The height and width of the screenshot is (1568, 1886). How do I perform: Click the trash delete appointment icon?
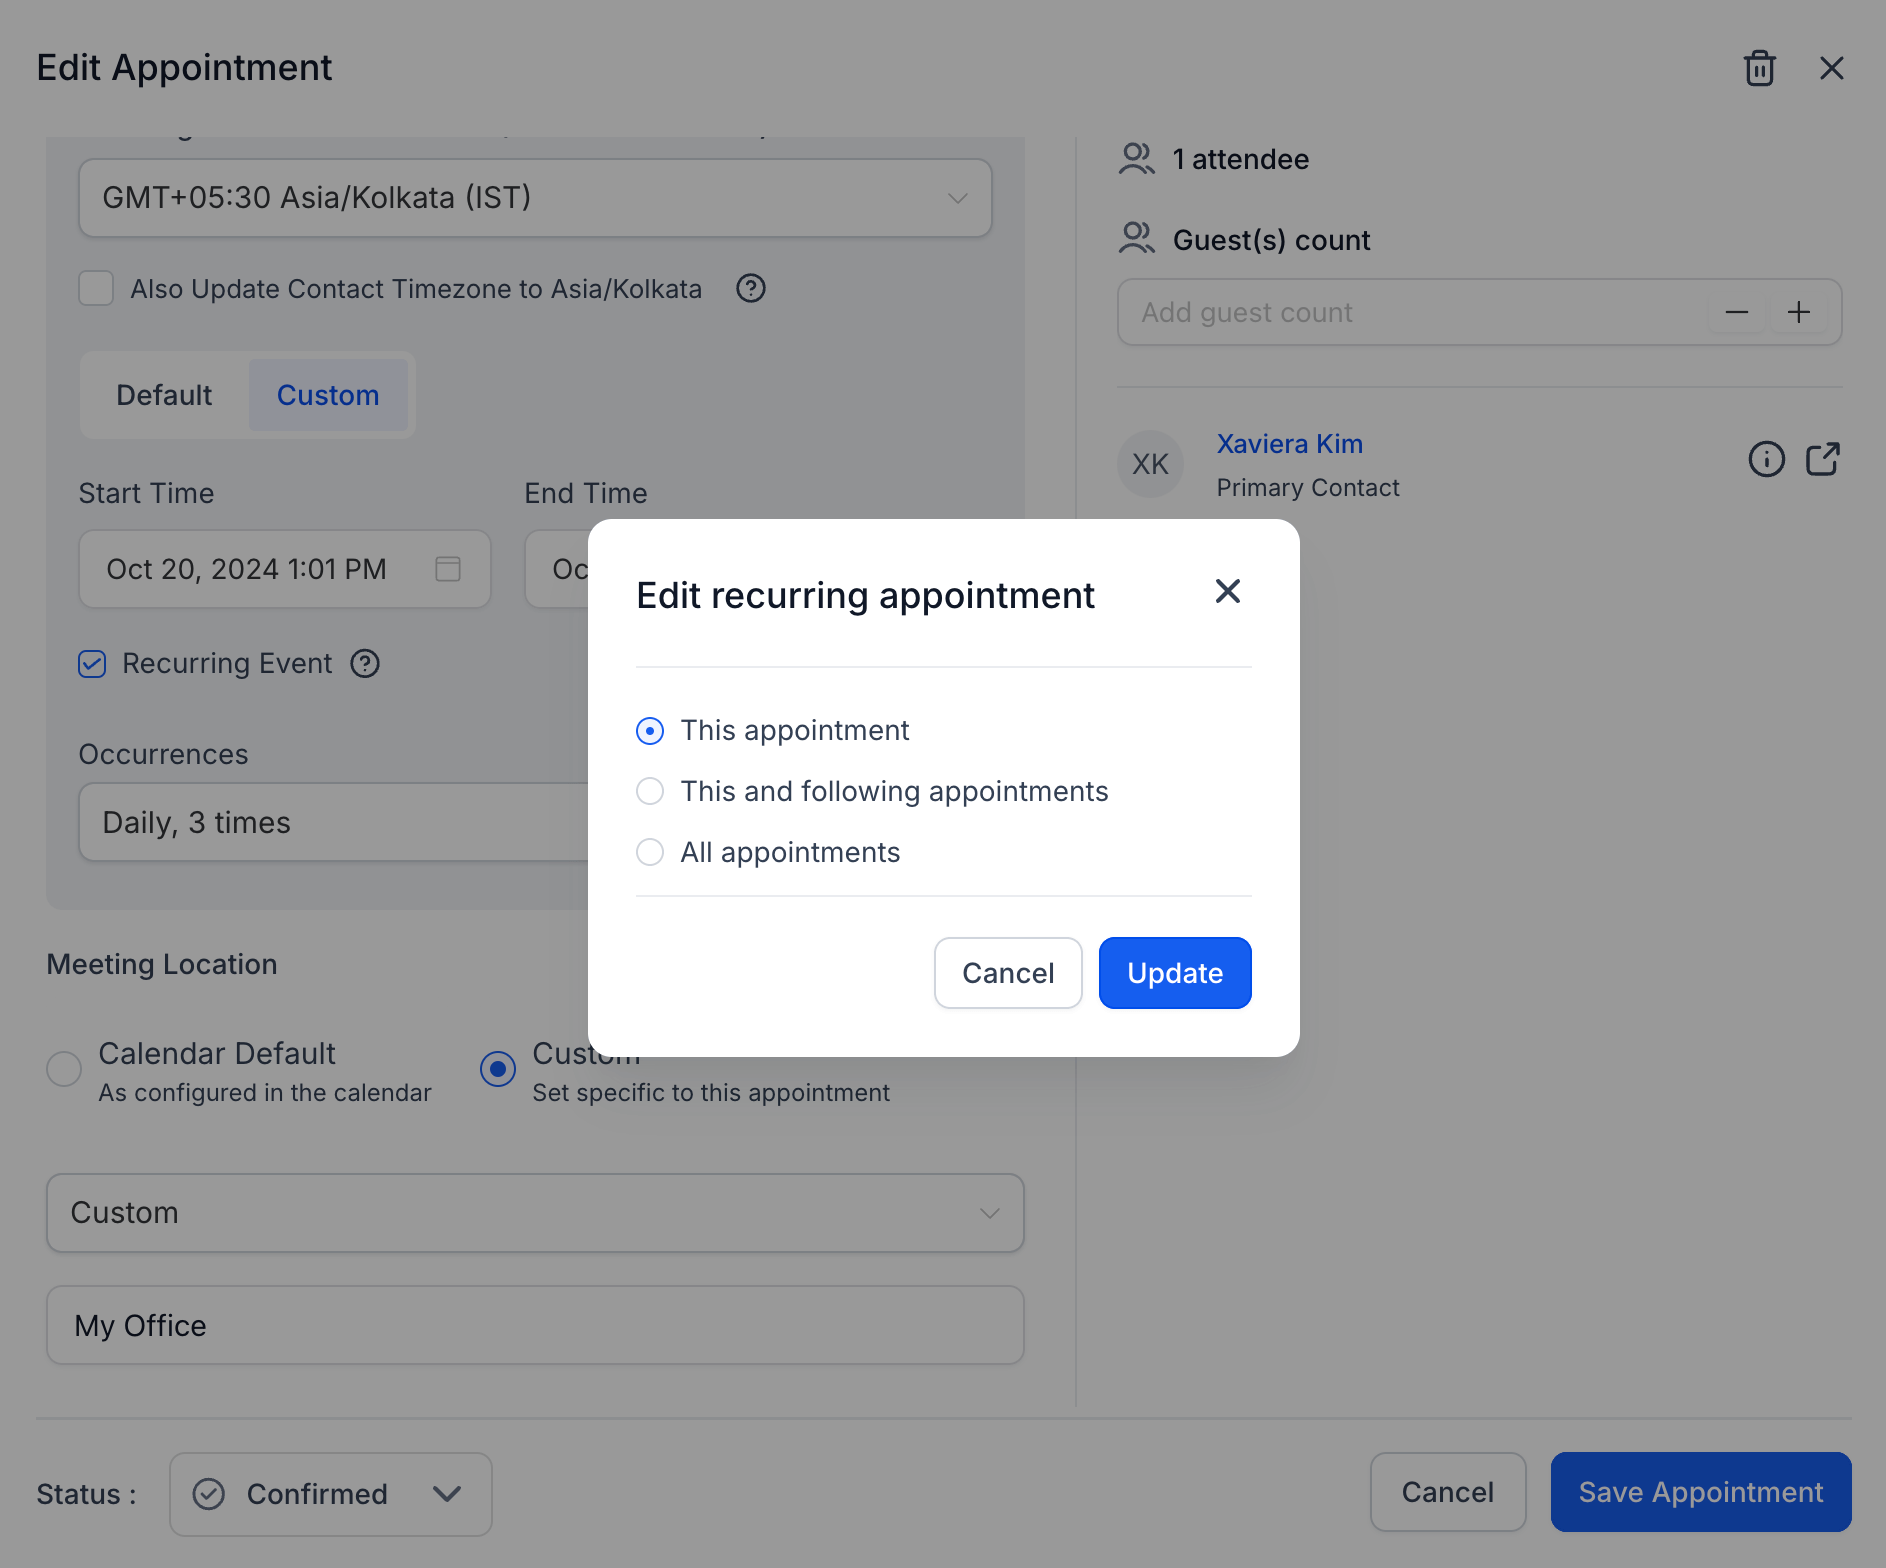click(1759, 68)
